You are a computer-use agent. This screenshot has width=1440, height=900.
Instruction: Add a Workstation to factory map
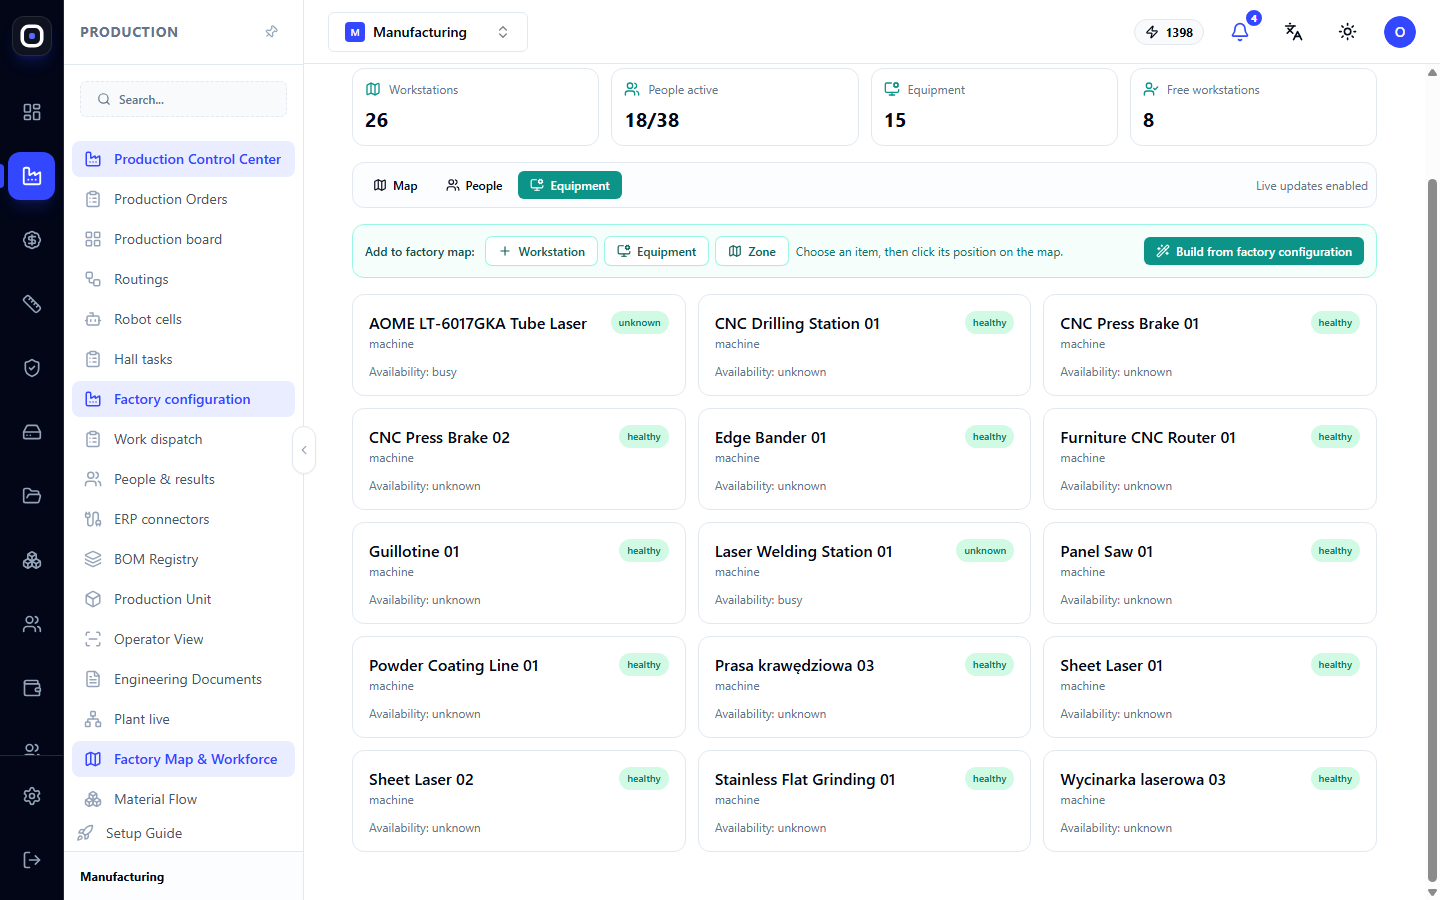(541, 251)
